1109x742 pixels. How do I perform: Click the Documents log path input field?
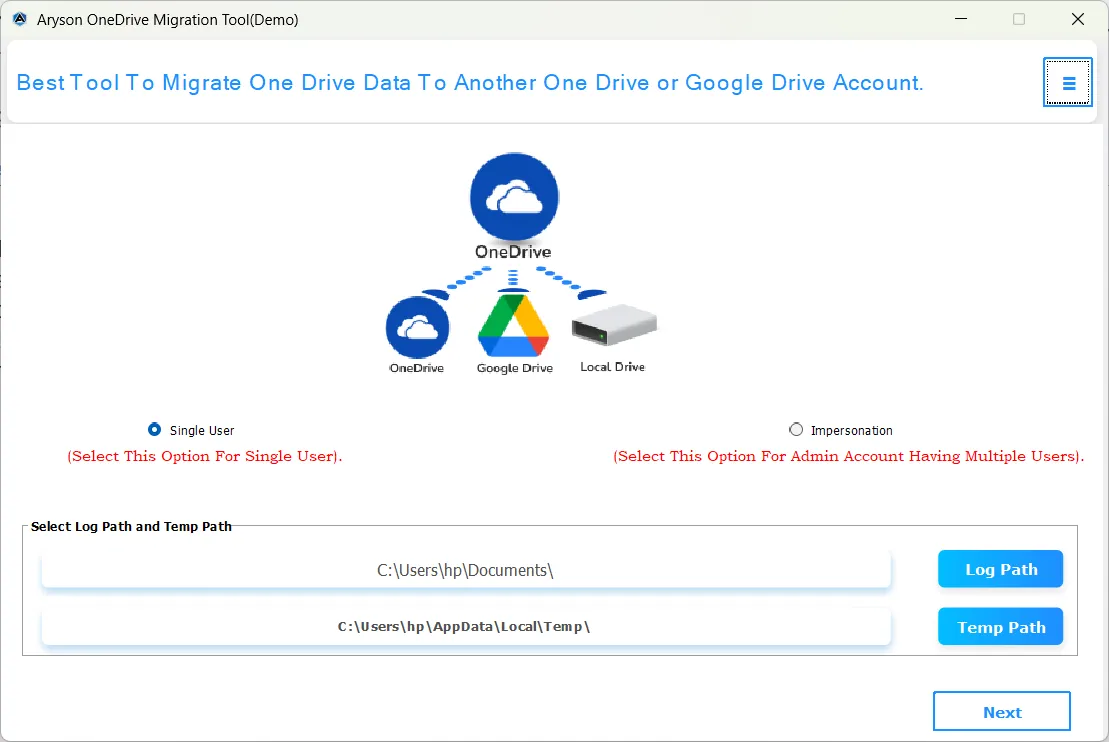[466, 568]
